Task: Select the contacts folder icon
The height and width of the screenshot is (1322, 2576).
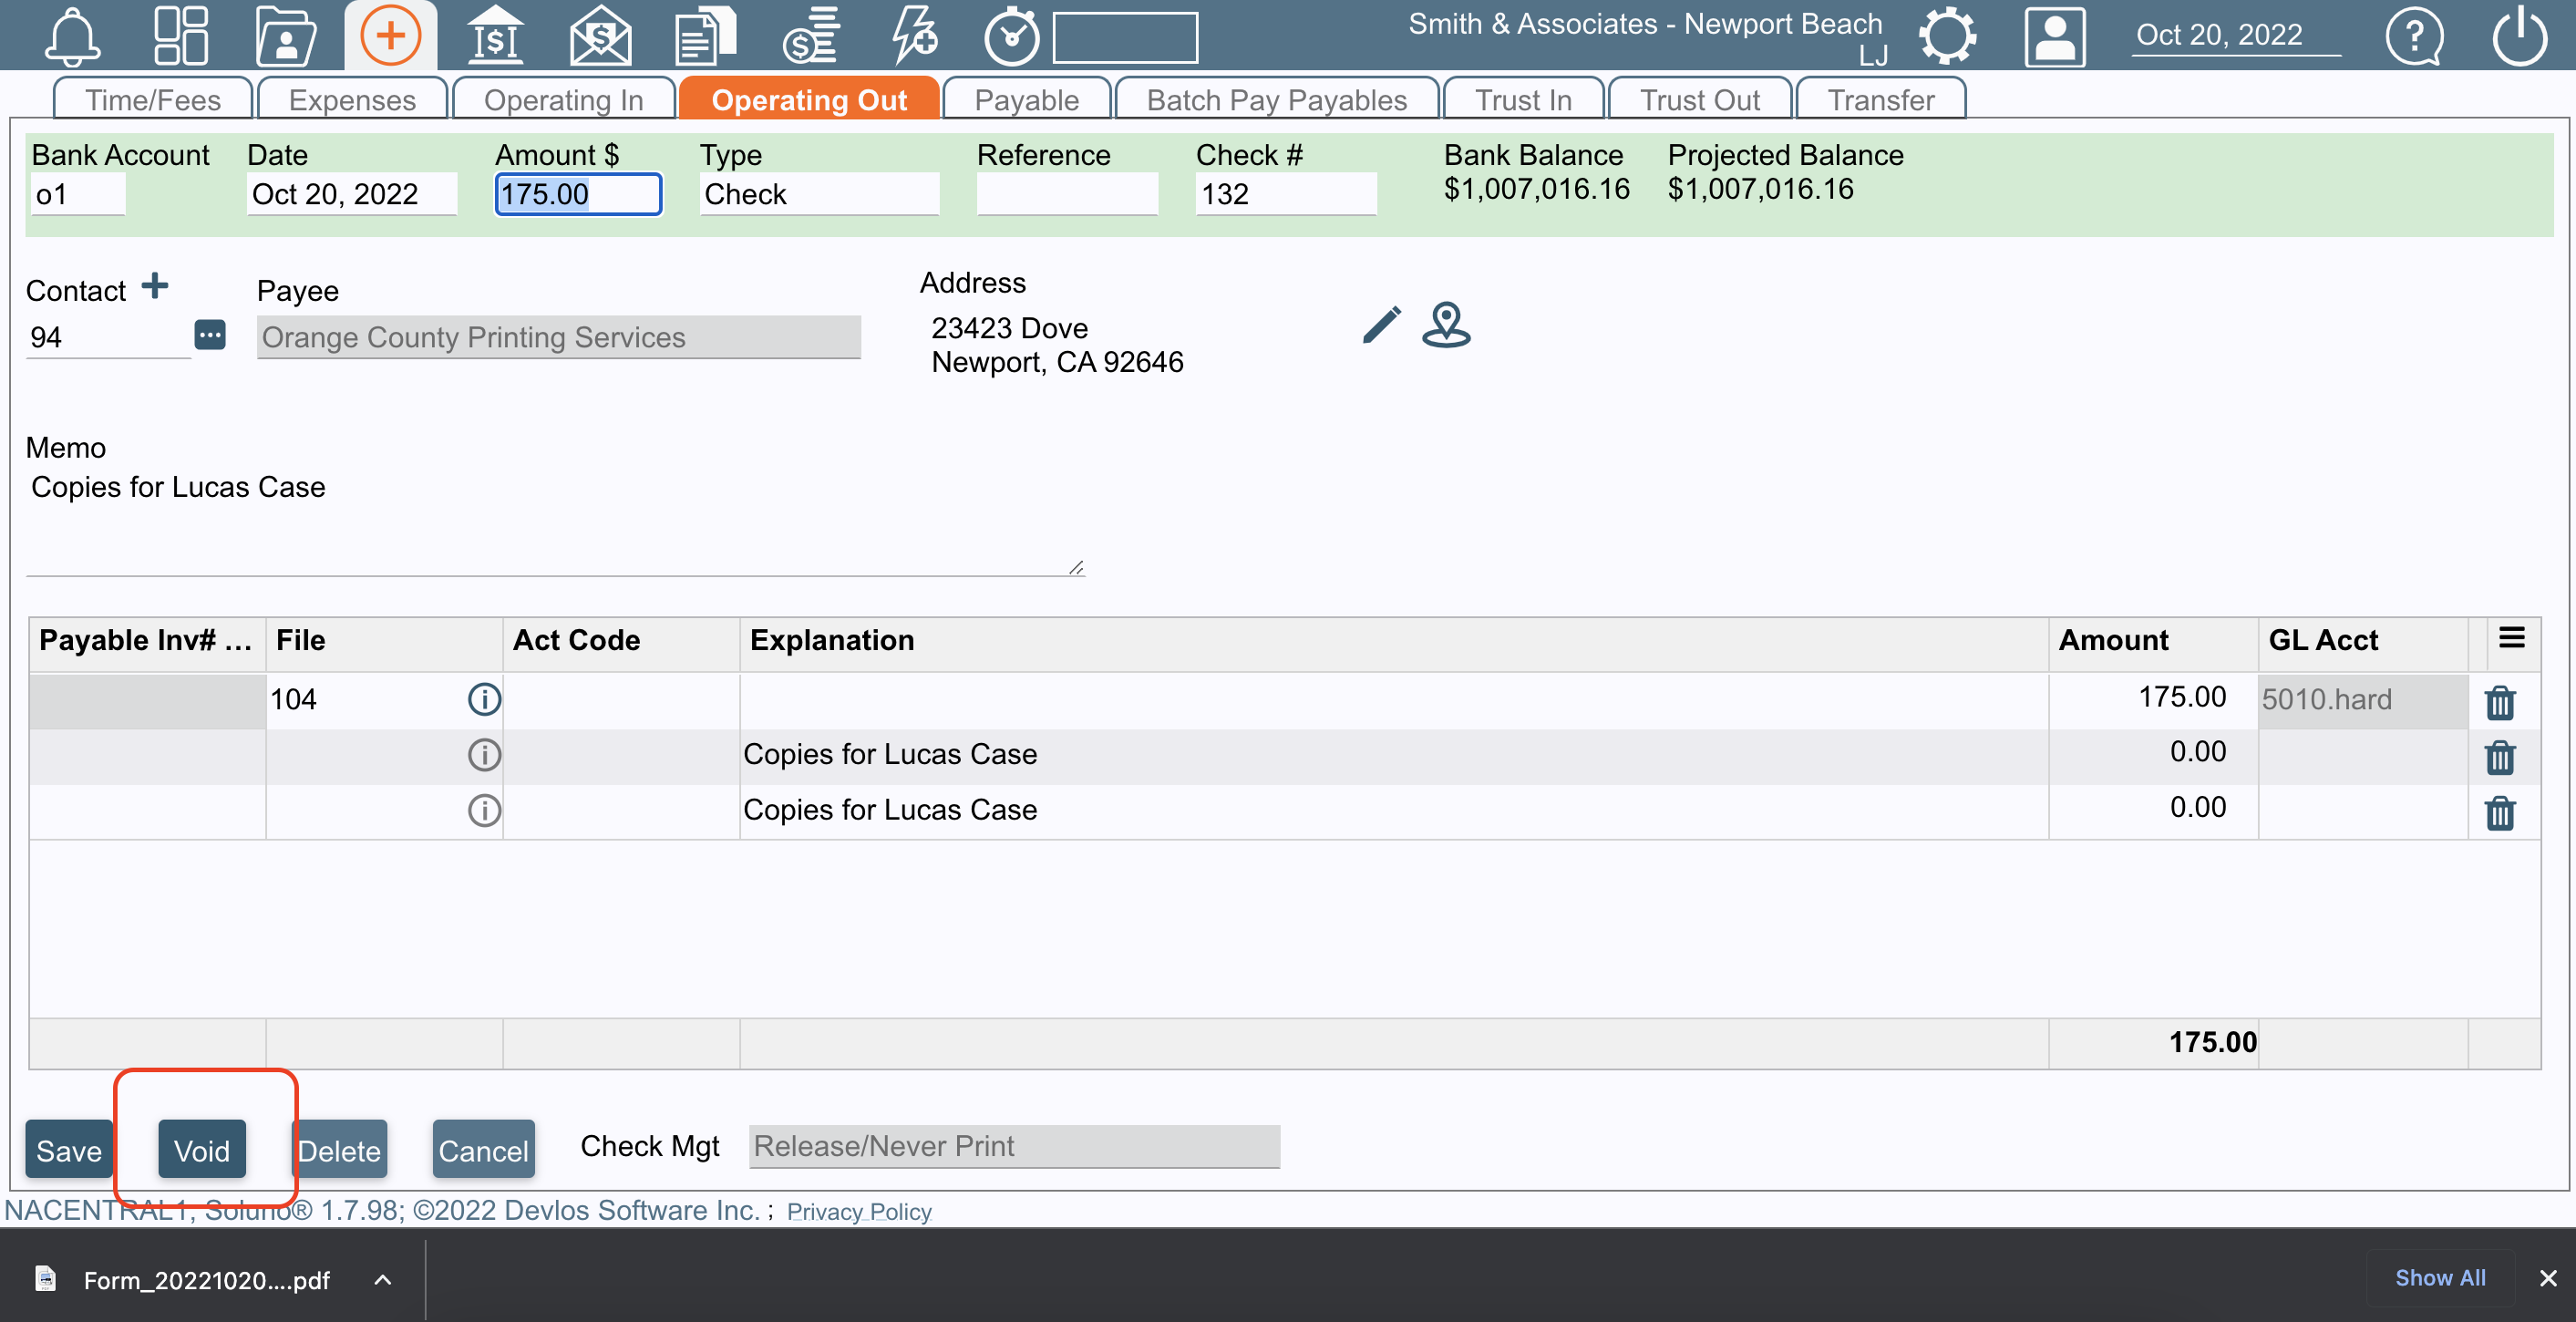Action: (x=286, y=35)
